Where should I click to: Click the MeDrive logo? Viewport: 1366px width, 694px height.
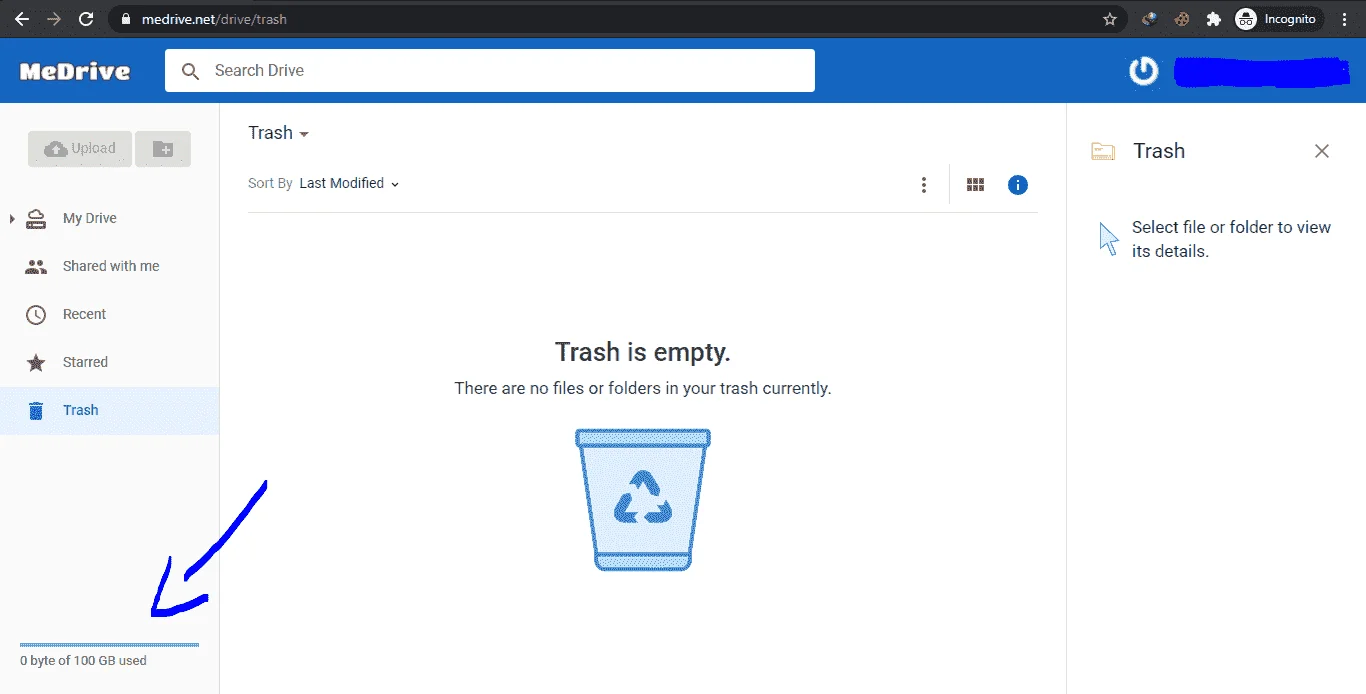pyautogui.click(x=75, y=71)
